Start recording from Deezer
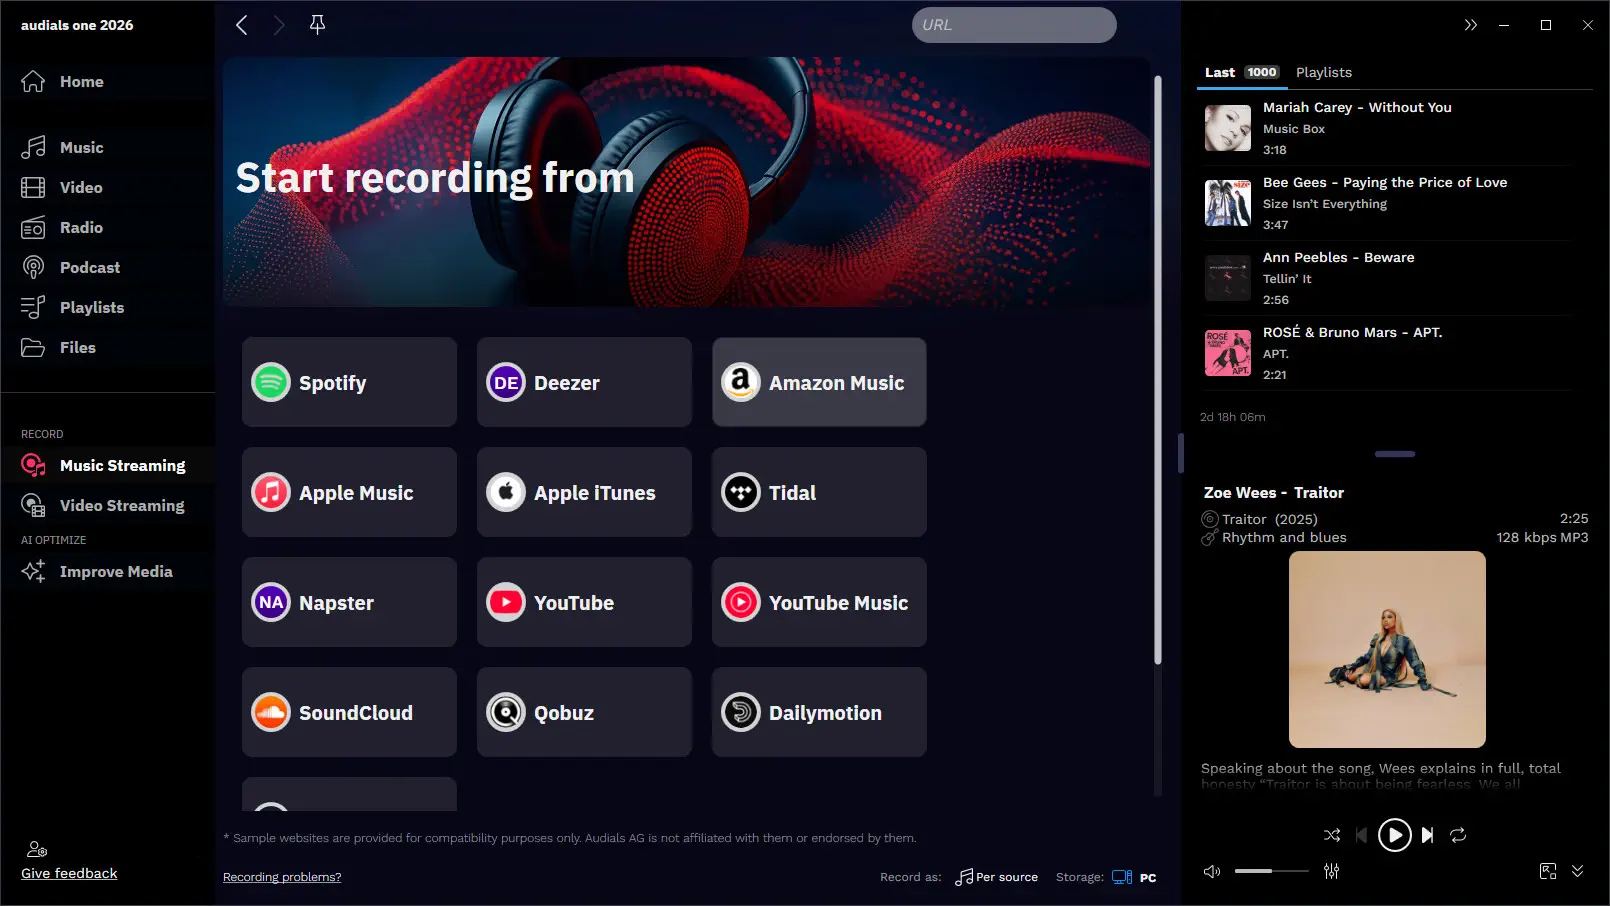This screenshot has width=1610, height=906. point(584,383)
